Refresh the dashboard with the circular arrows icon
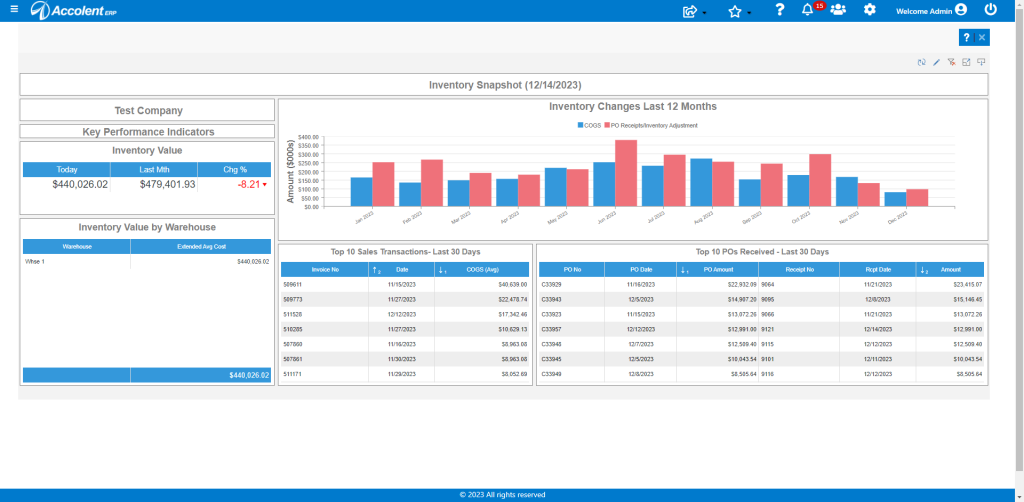Viewport: 1024px width, 502px height. click(921, 62)
